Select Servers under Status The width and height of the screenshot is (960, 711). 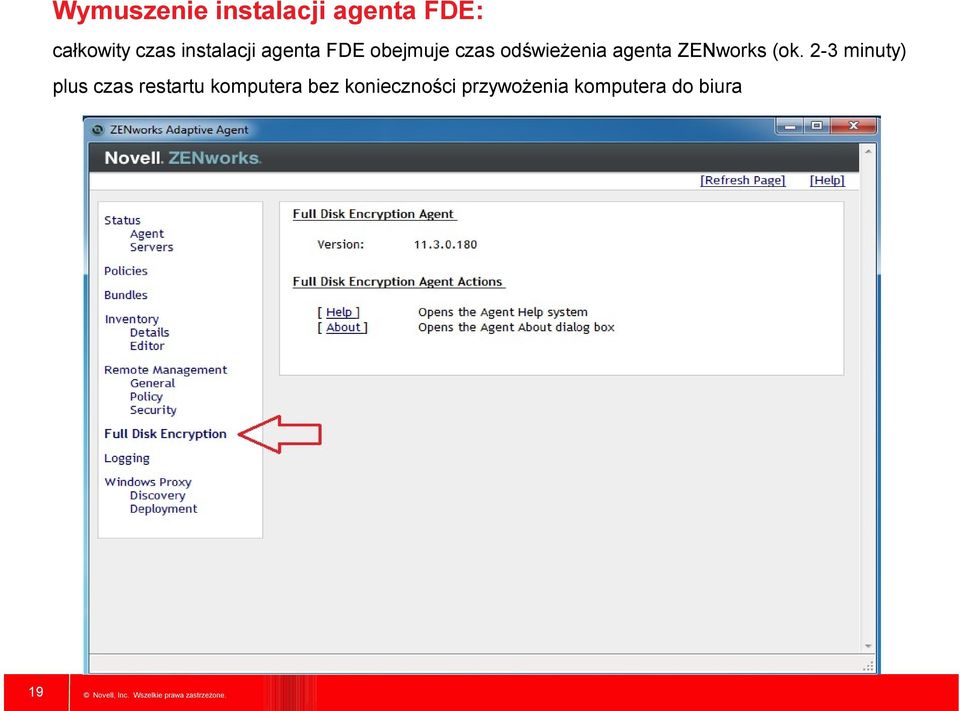(151, 247)
